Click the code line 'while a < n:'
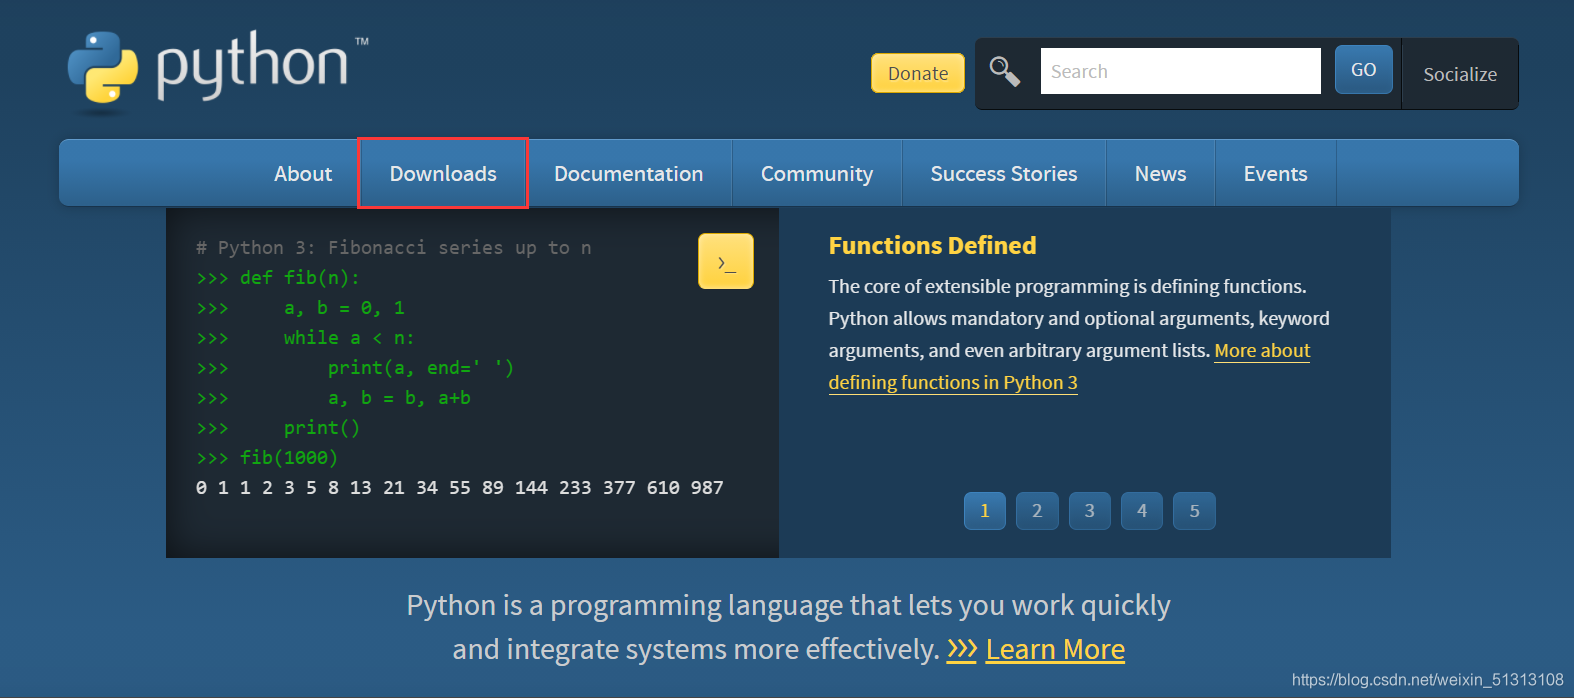1574x699 pixels. click(349, 338)
